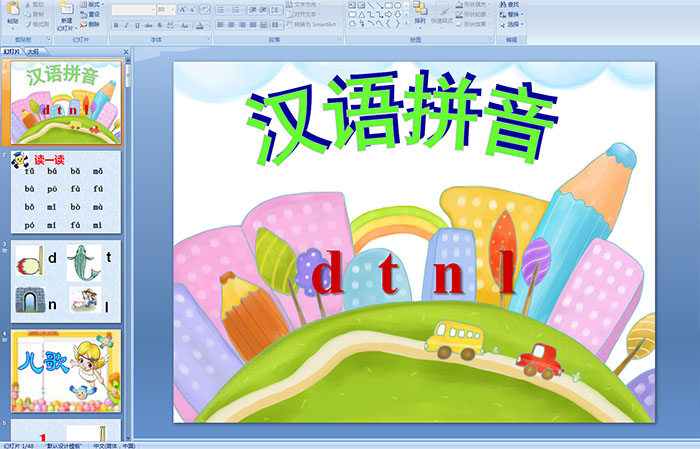Select the 儿歌 slide 4 thumbnail

click(x=66, y=372)
